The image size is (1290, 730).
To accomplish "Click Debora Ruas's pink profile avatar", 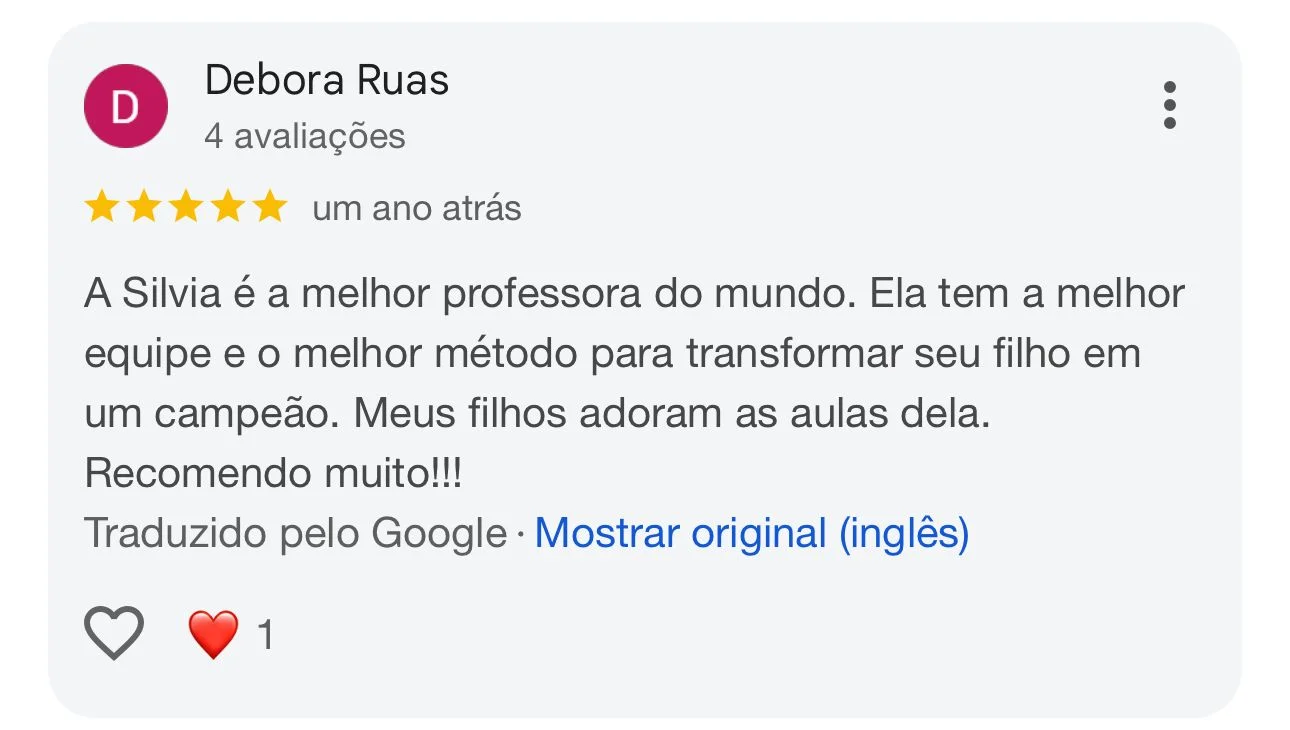I will (x=125, y=106).
